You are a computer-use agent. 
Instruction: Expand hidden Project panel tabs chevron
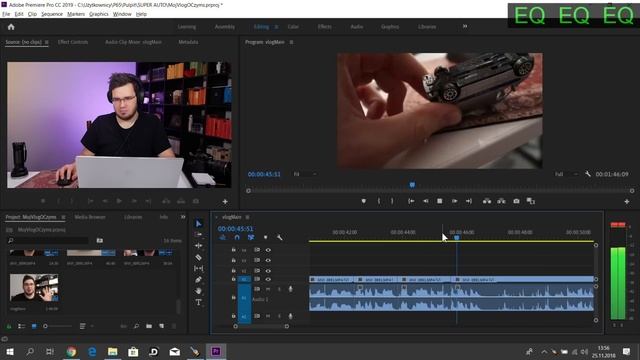tap(183, 217)
